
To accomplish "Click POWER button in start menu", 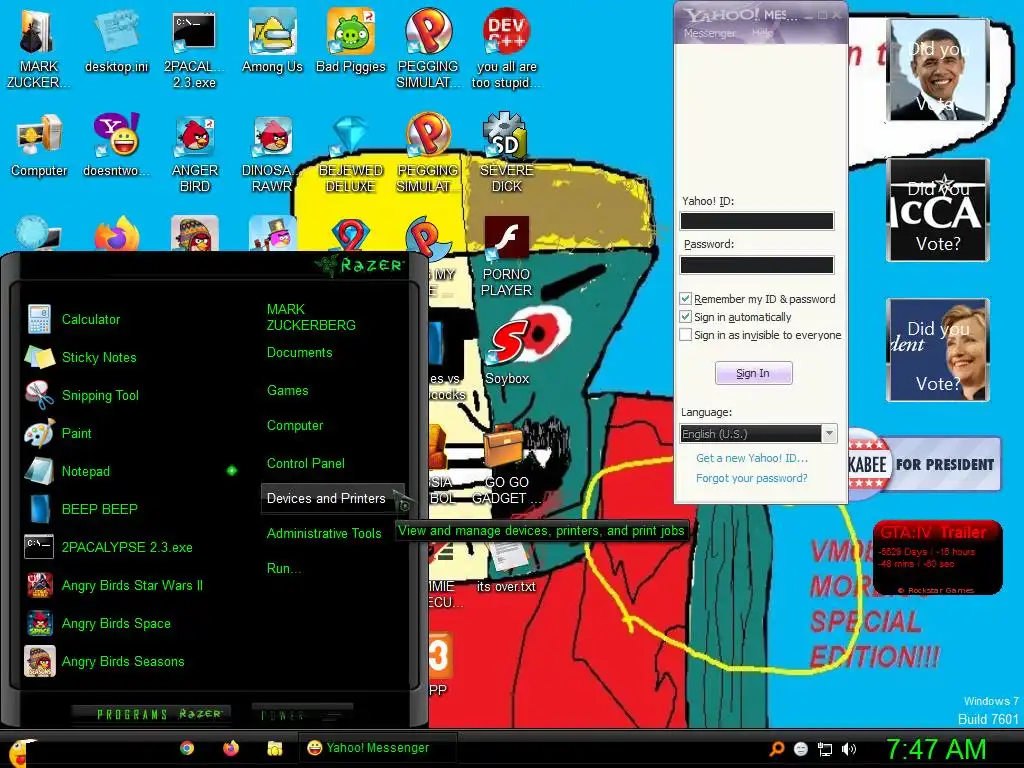I will 302,715.
